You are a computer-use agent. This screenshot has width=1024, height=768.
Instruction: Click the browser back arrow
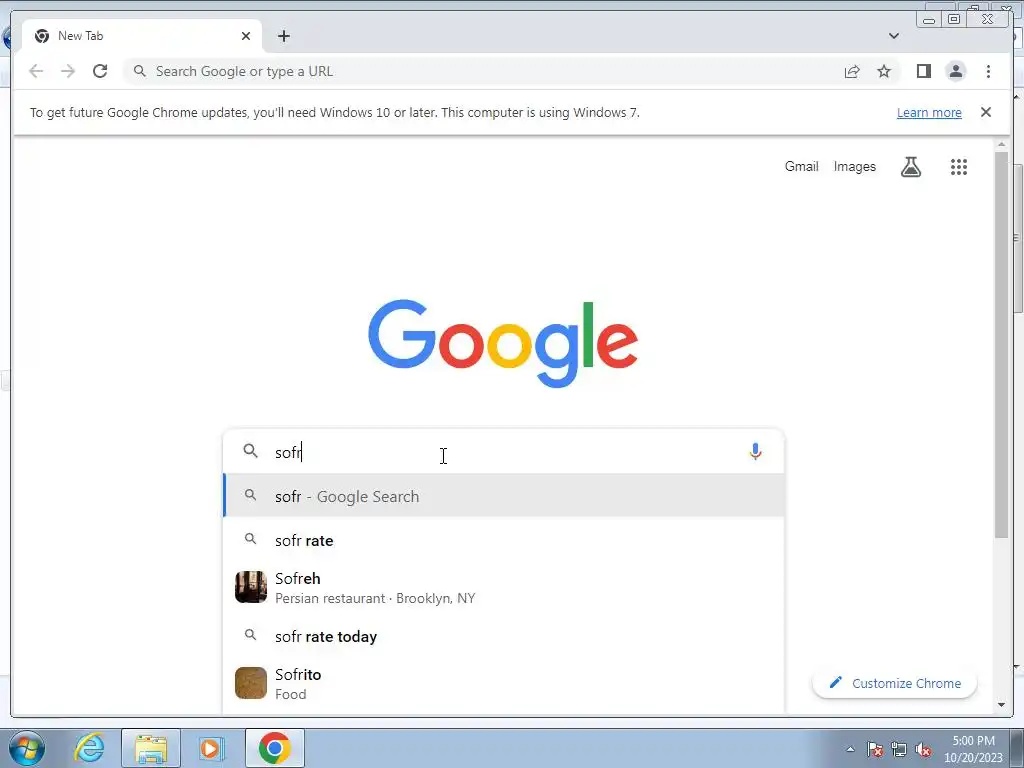click(36, 71)
